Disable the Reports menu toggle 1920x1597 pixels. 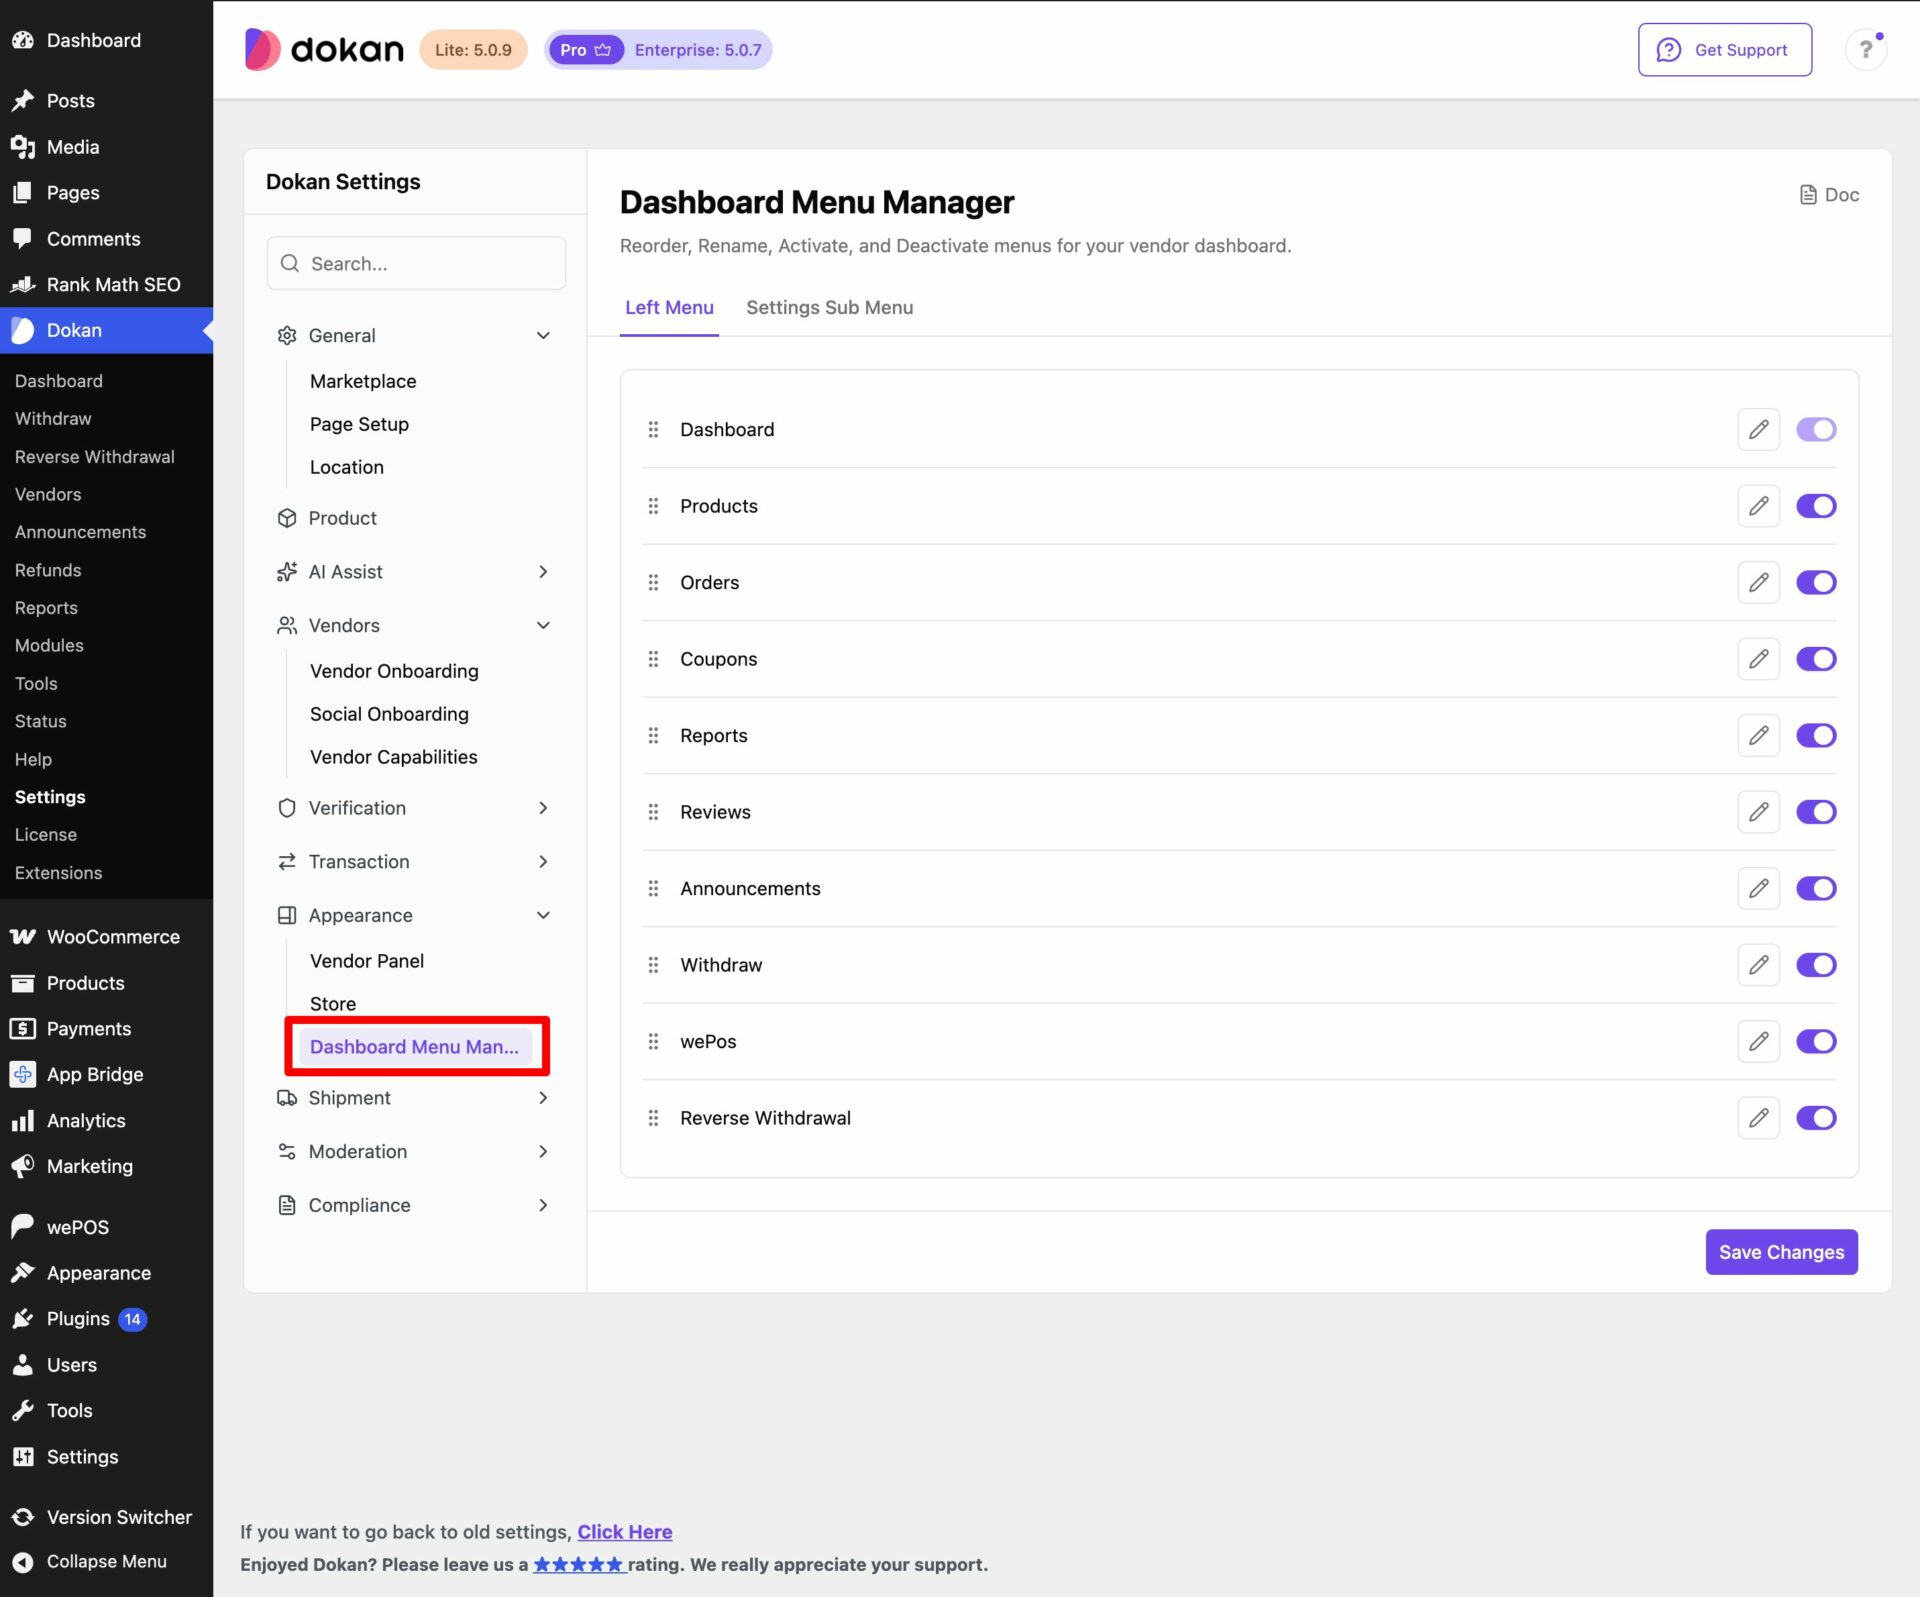click(x=1816, y=736)
